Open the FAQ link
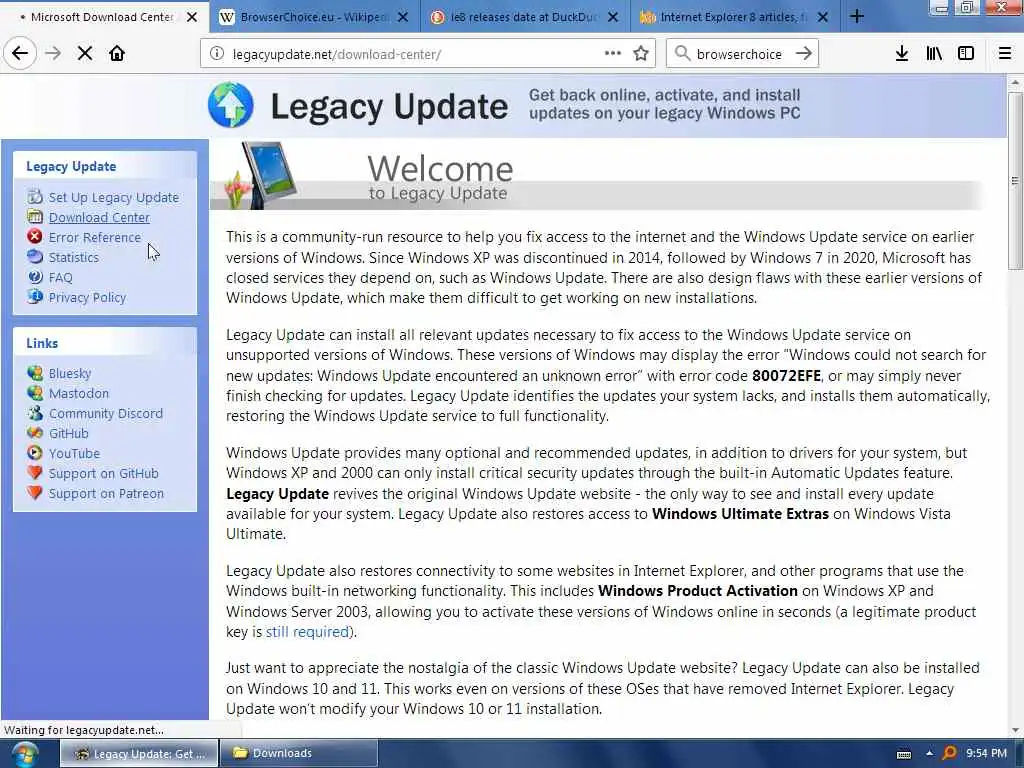 tap(61, 278)
